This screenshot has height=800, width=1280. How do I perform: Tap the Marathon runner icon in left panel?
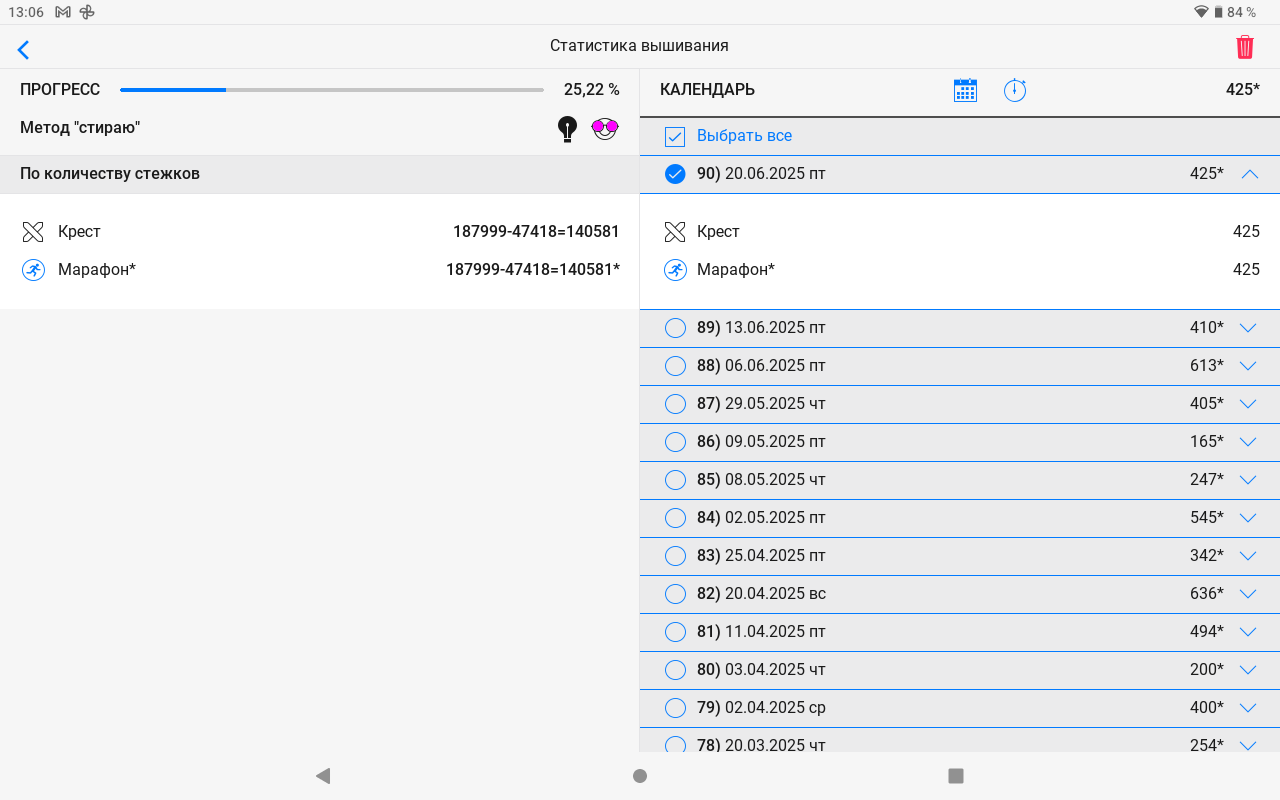33,270
